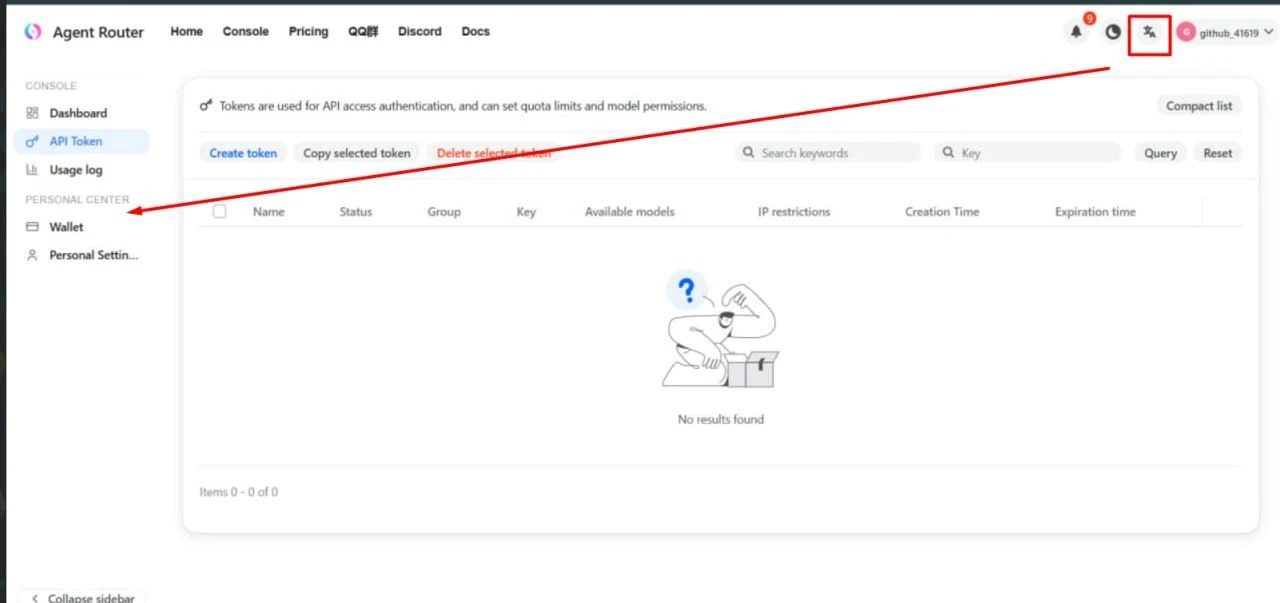Open the Dashboard sidebar item

coord(84,113)
